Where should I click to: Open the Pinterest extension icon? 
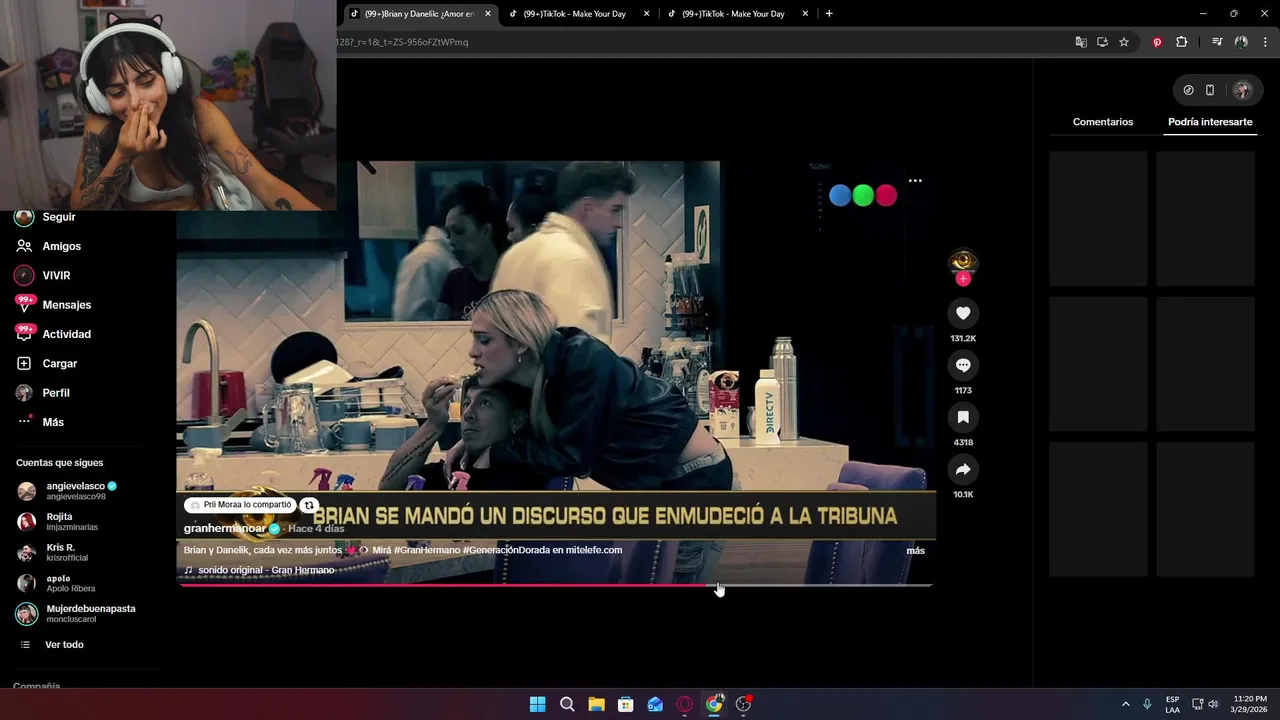point(1157,42)
